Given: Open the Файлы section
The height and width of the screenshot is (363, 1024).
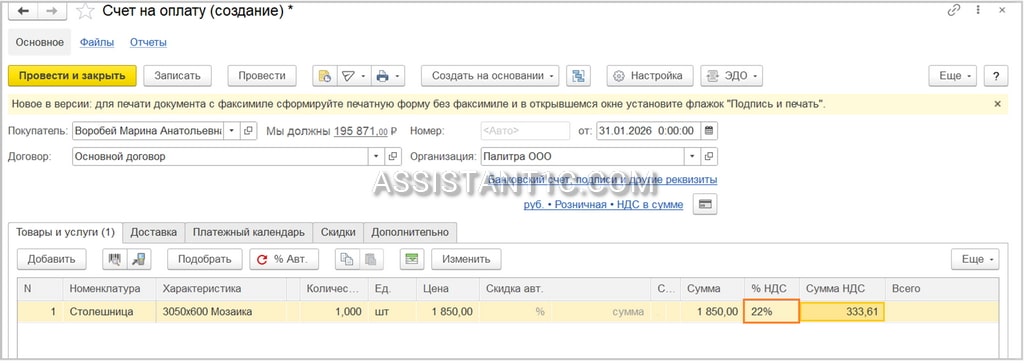Looking at the screenshot, I should [x=97, y=42].
